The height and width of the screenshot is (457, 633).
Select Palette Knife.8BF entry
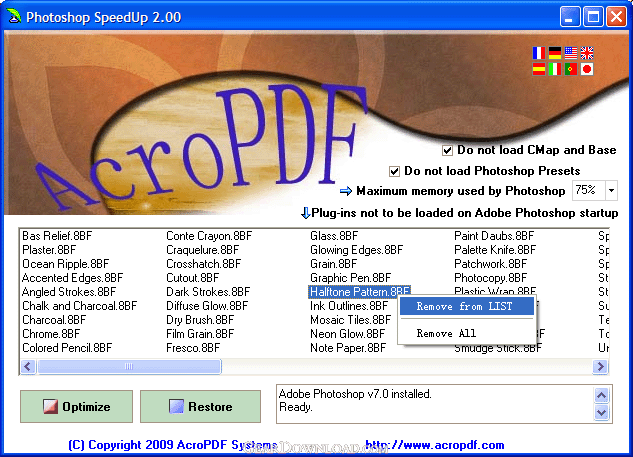coord(495,250)
